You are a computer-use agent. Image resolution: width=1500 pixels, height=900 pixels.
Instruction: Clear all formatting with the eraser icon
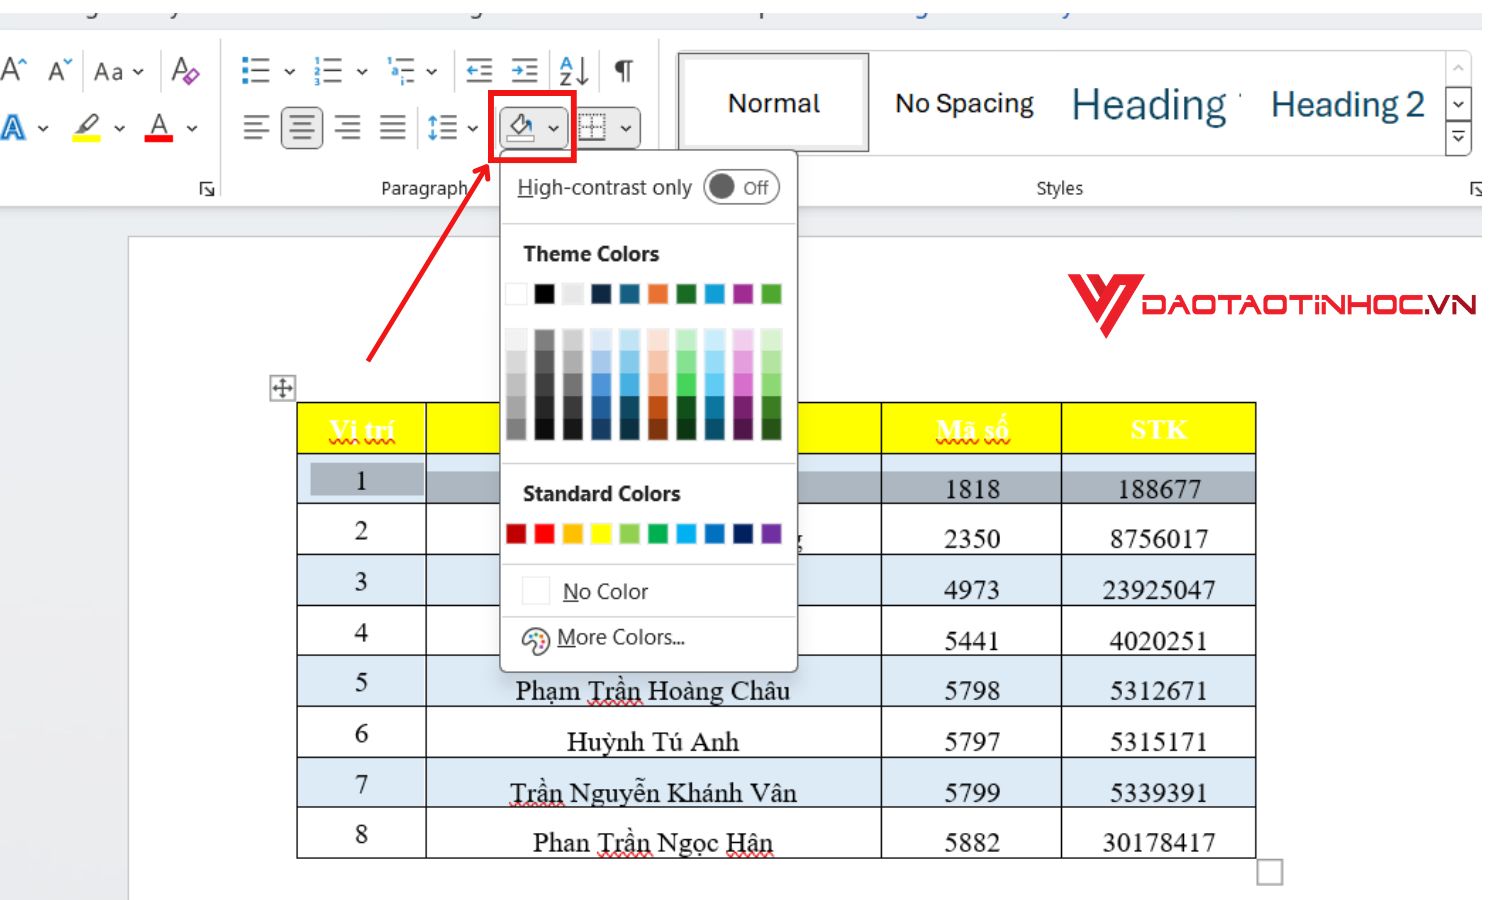(186, 70)
